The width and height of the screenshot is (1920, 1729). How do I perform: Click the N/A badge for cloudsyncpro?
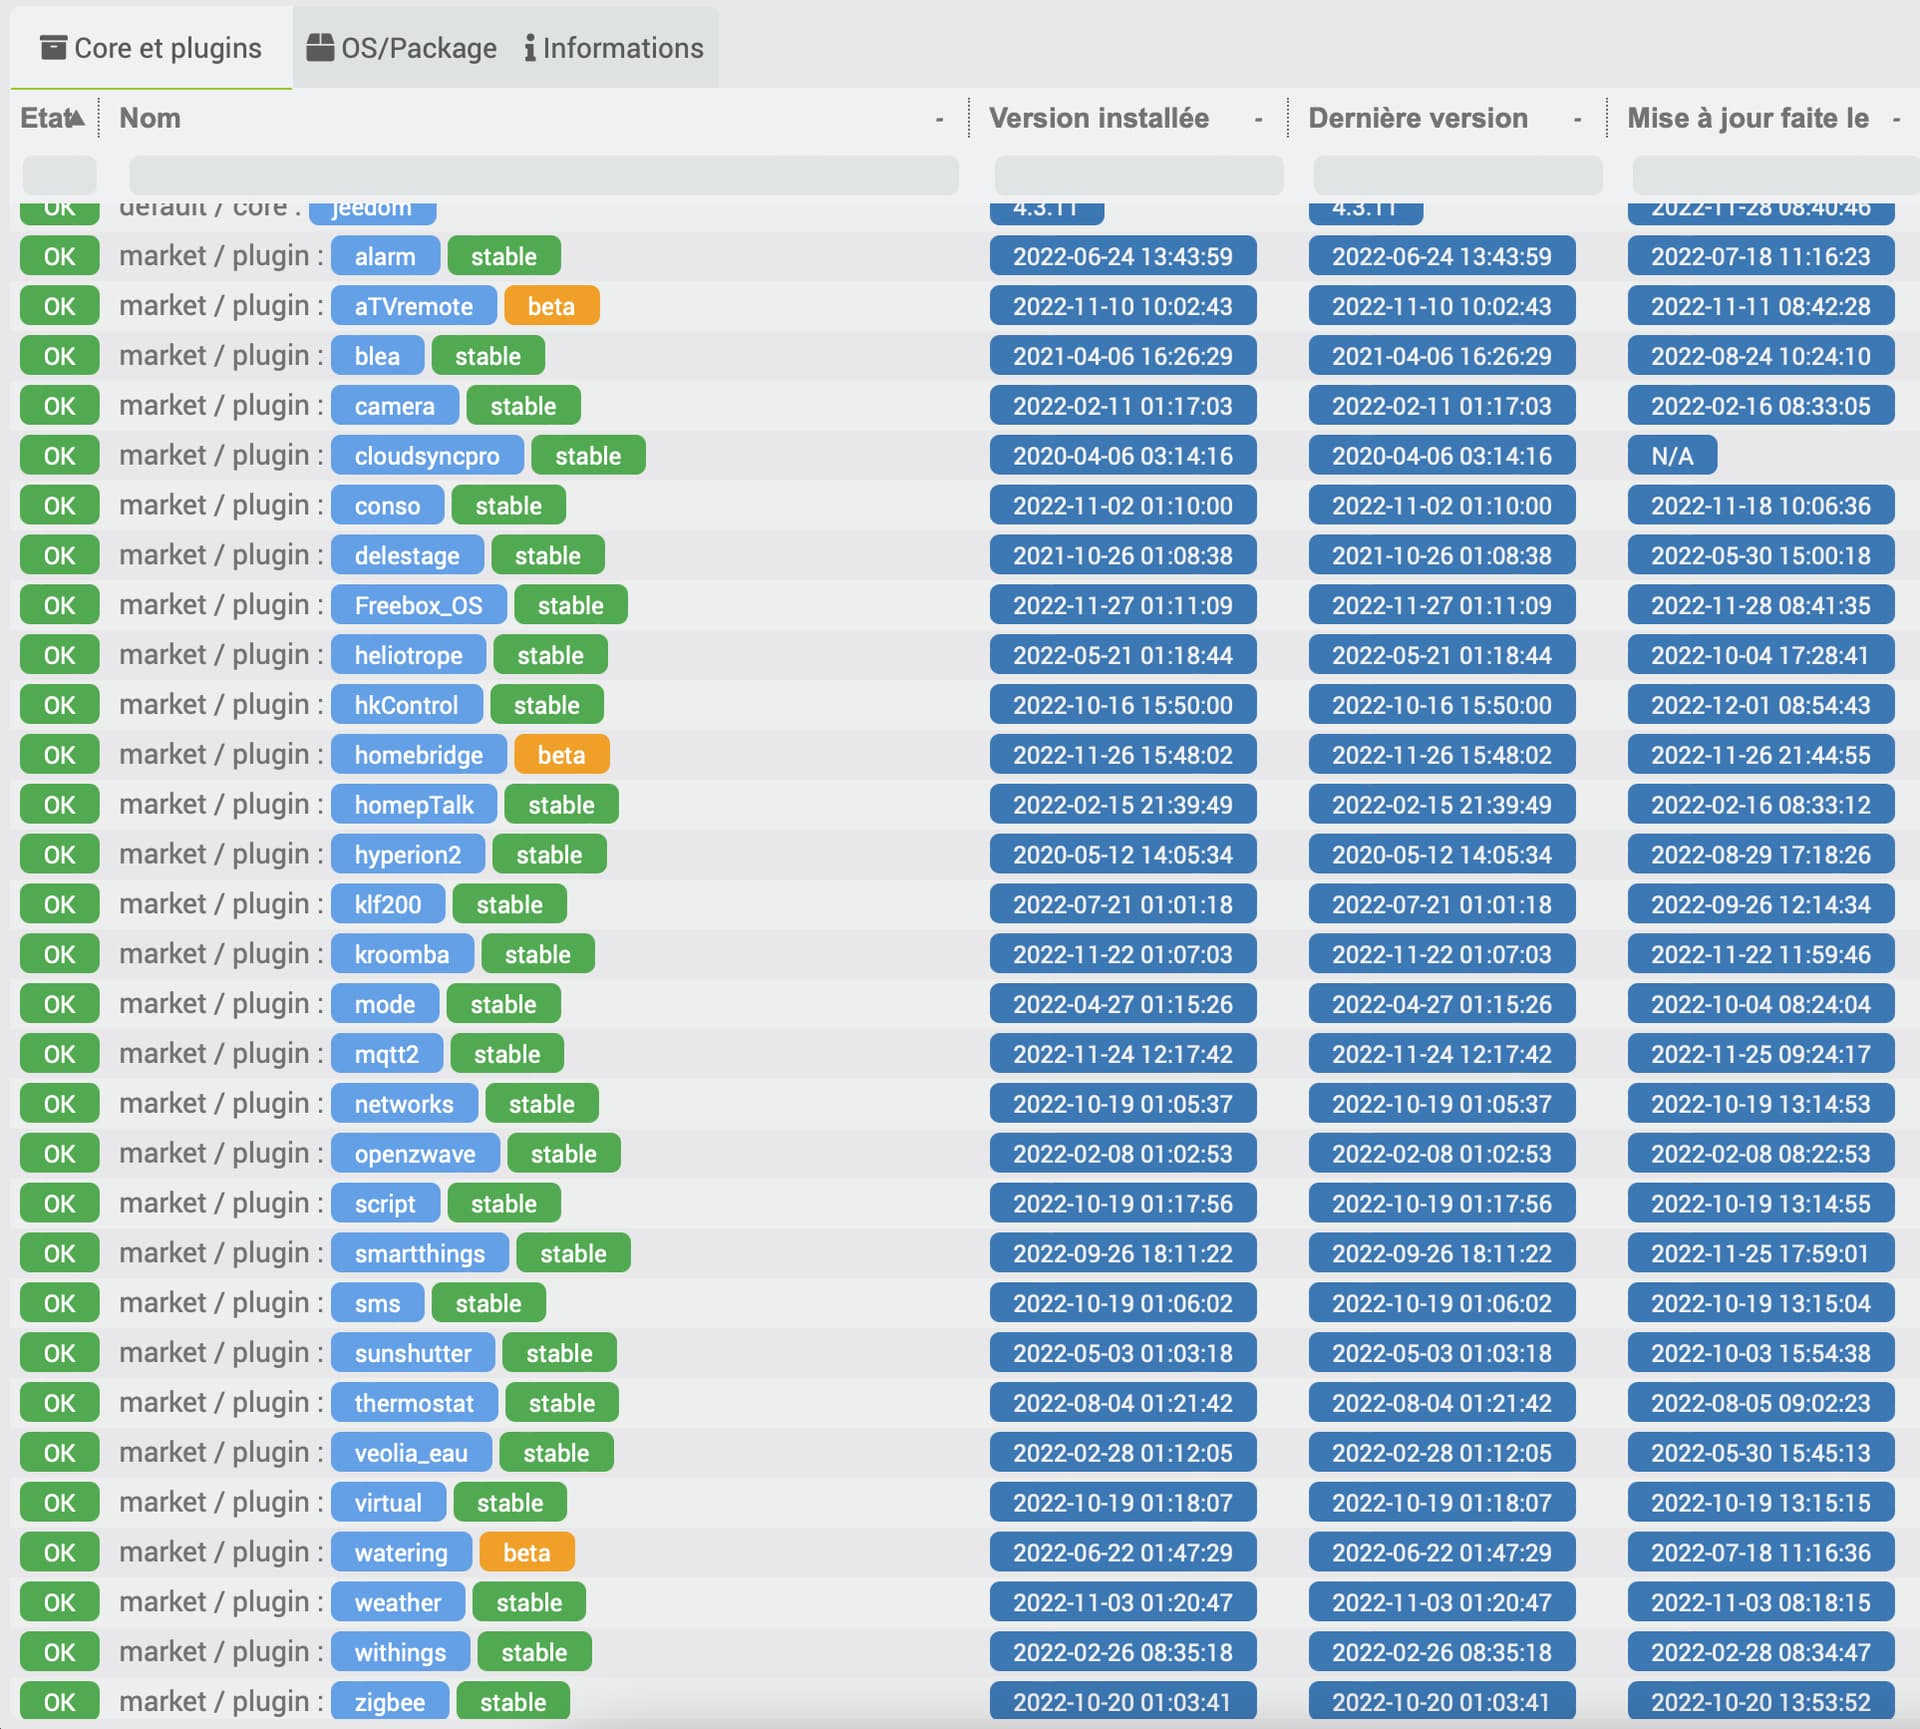tap(1671, 456)
